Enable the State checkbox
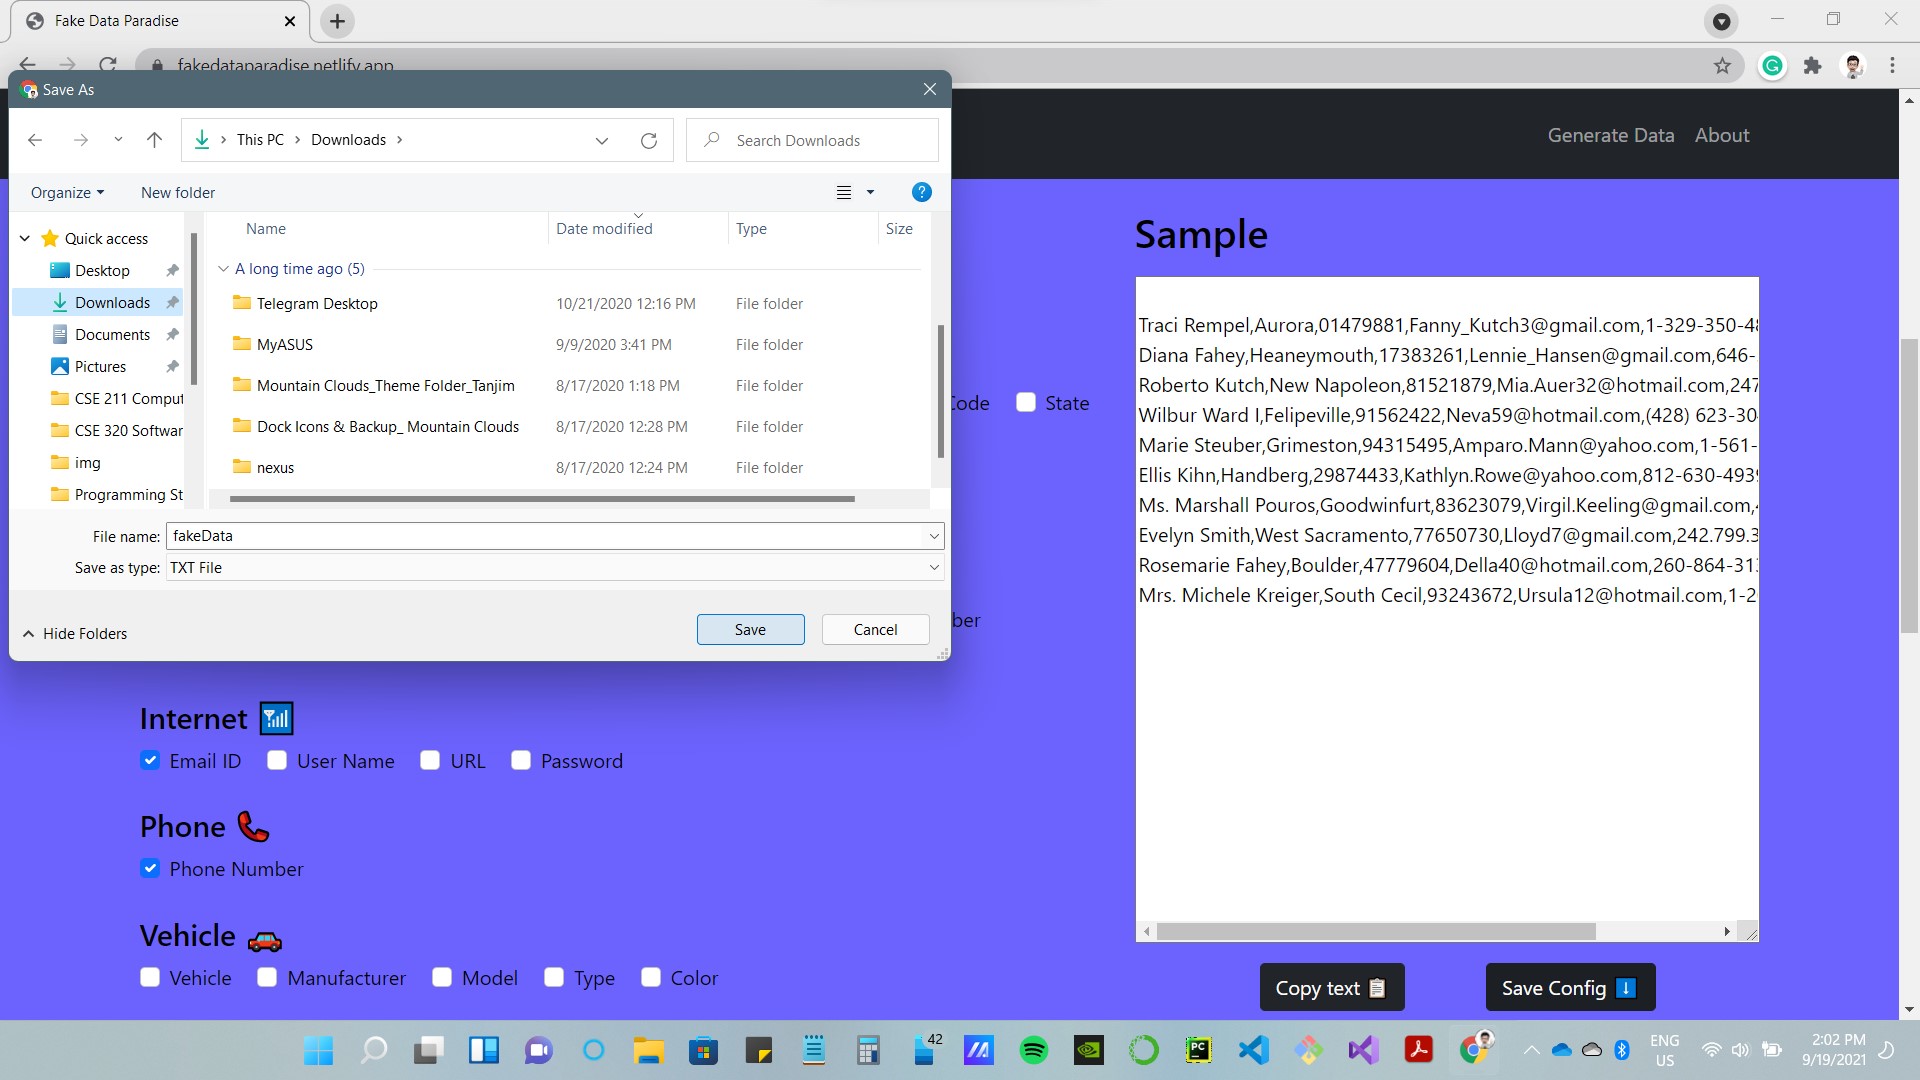This screenshot has height=1080, width=1920. tap(1026, 403)
